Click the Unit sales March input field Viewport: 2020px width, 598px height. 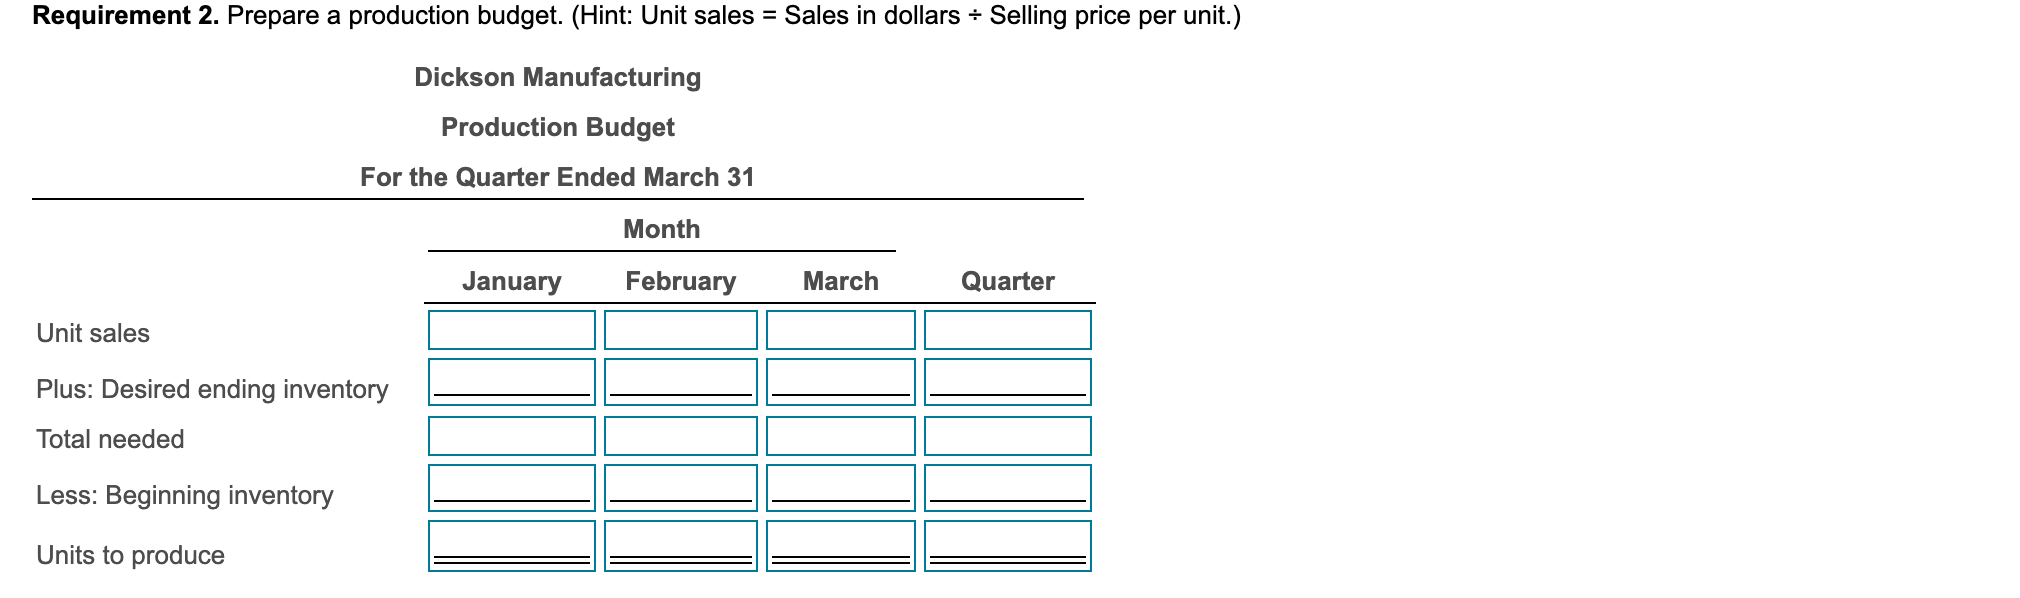click(x=840, y=330)
